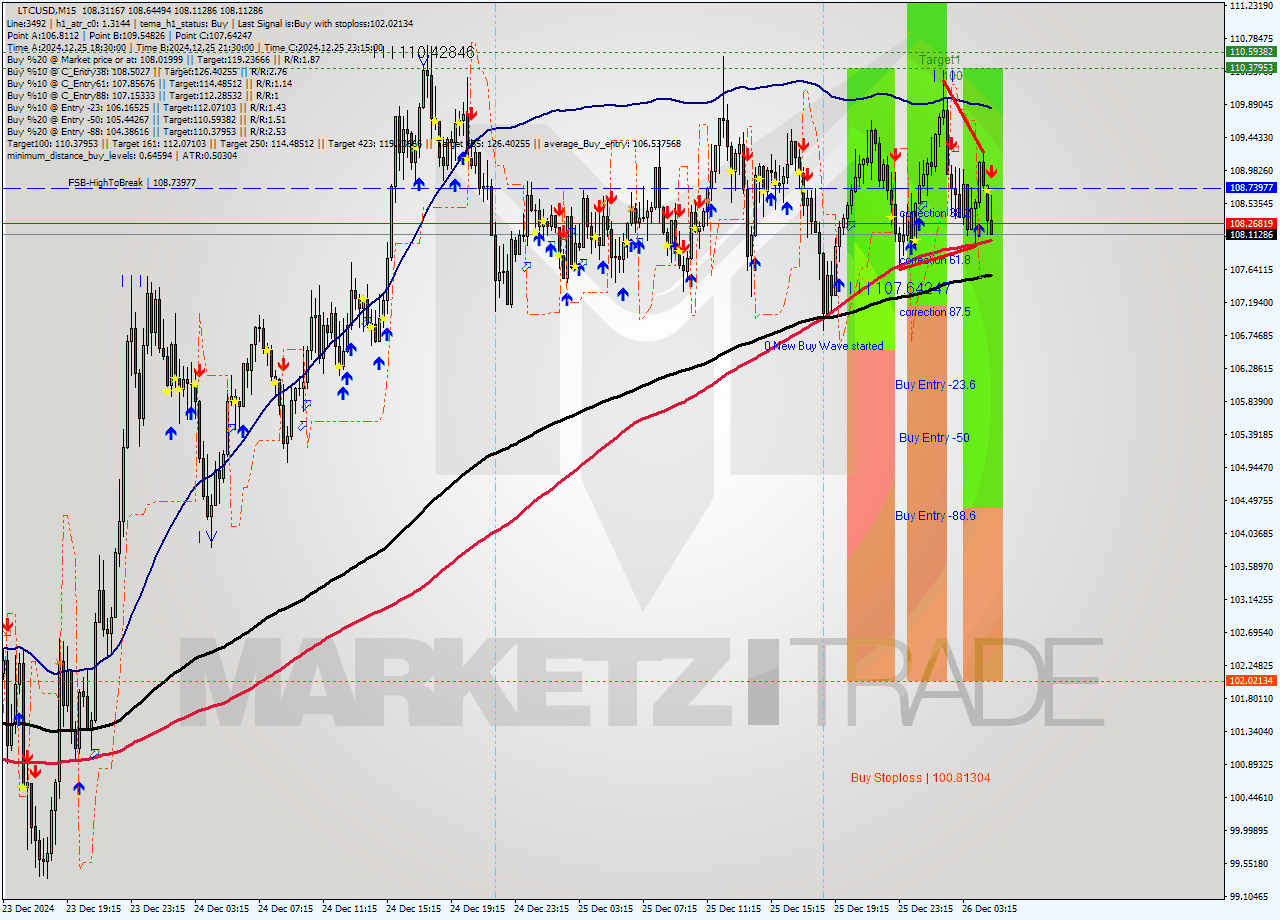Select the 'Line:3492' indicator status line

[x=210, y=23]
